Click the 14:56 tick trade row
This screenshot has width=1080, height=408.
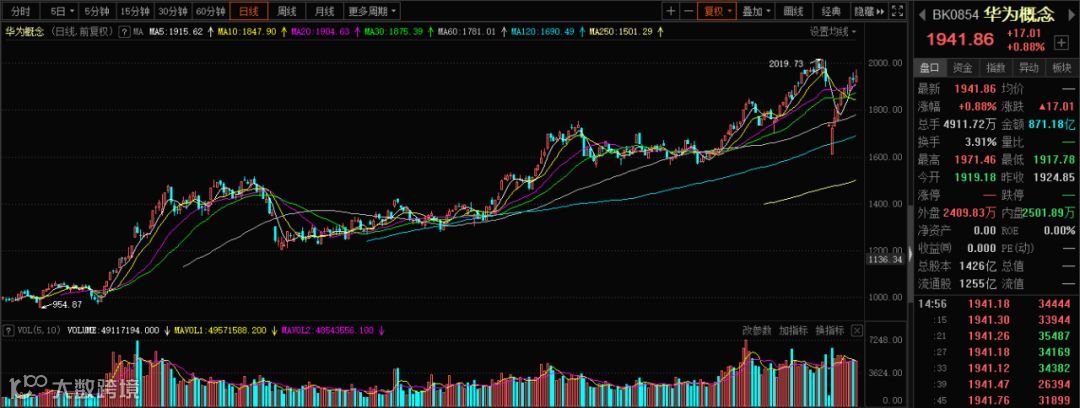click(996, 304)
